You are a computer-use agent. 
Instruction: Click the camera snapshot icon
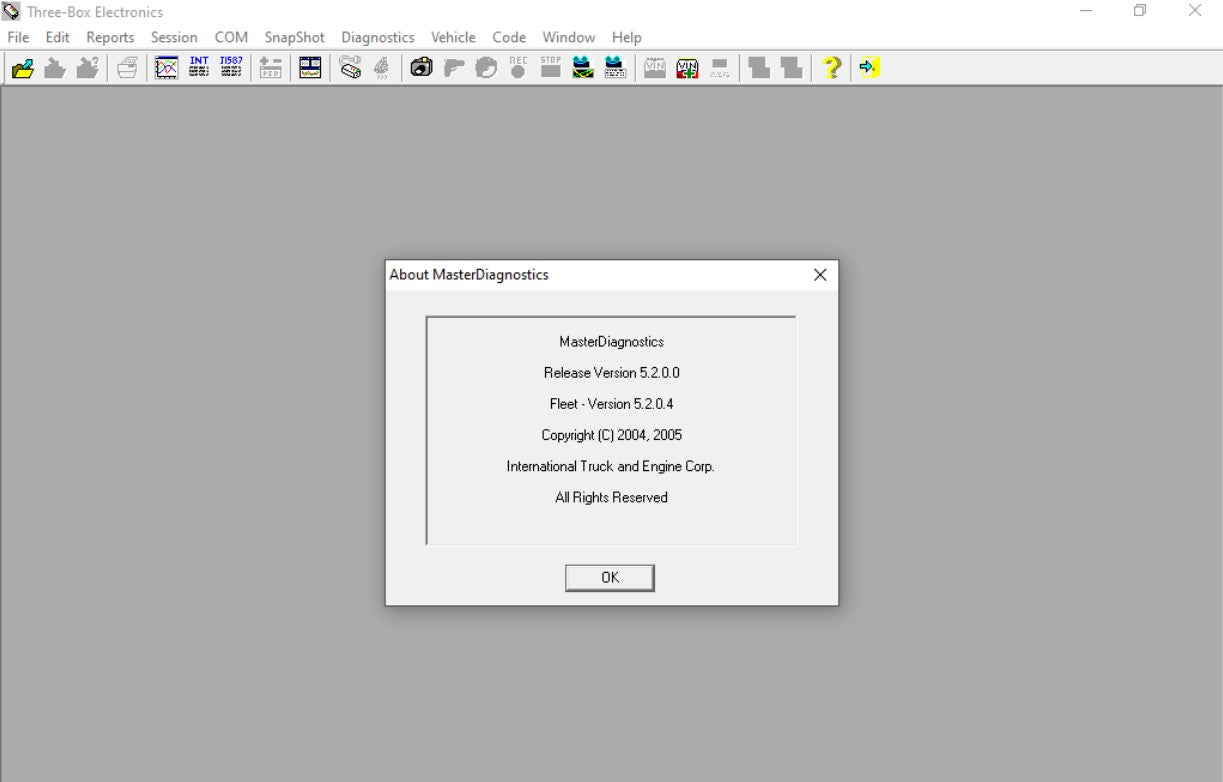[x=422, y=68]
